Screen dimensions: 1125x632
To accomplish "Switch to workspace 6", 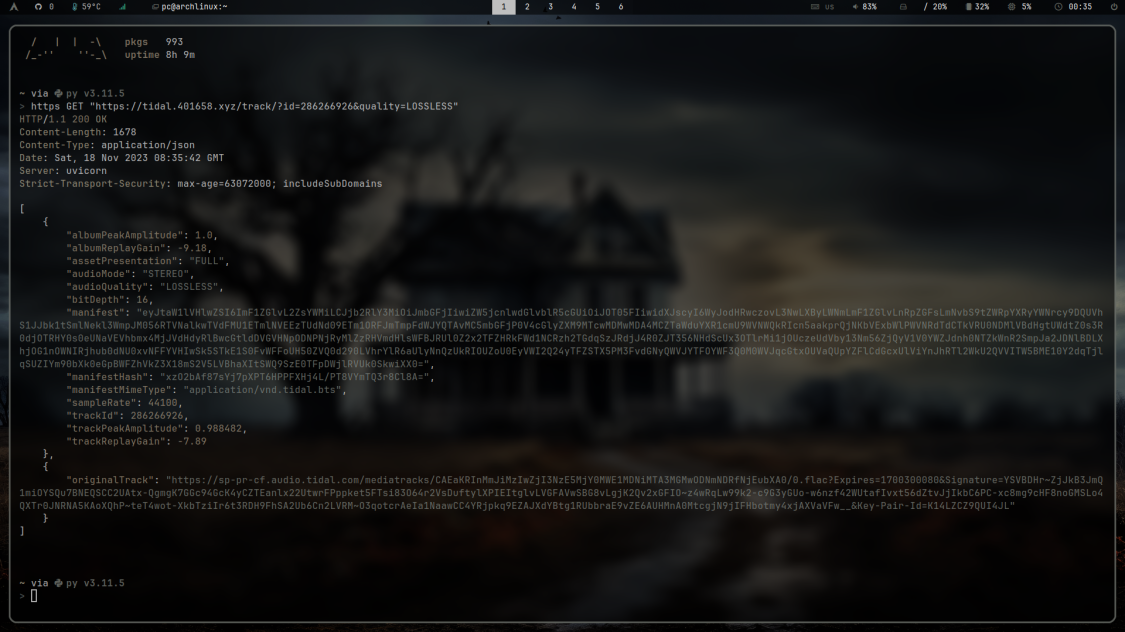I will click(621, 6).
